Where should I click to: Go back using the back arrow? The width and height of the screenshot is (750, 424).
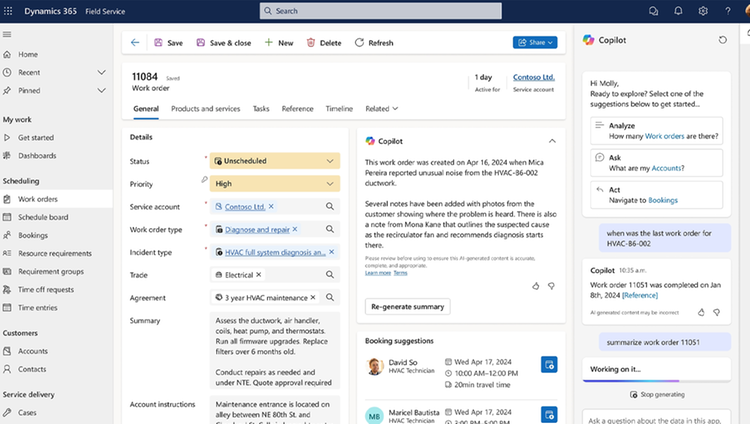(135, 43)
